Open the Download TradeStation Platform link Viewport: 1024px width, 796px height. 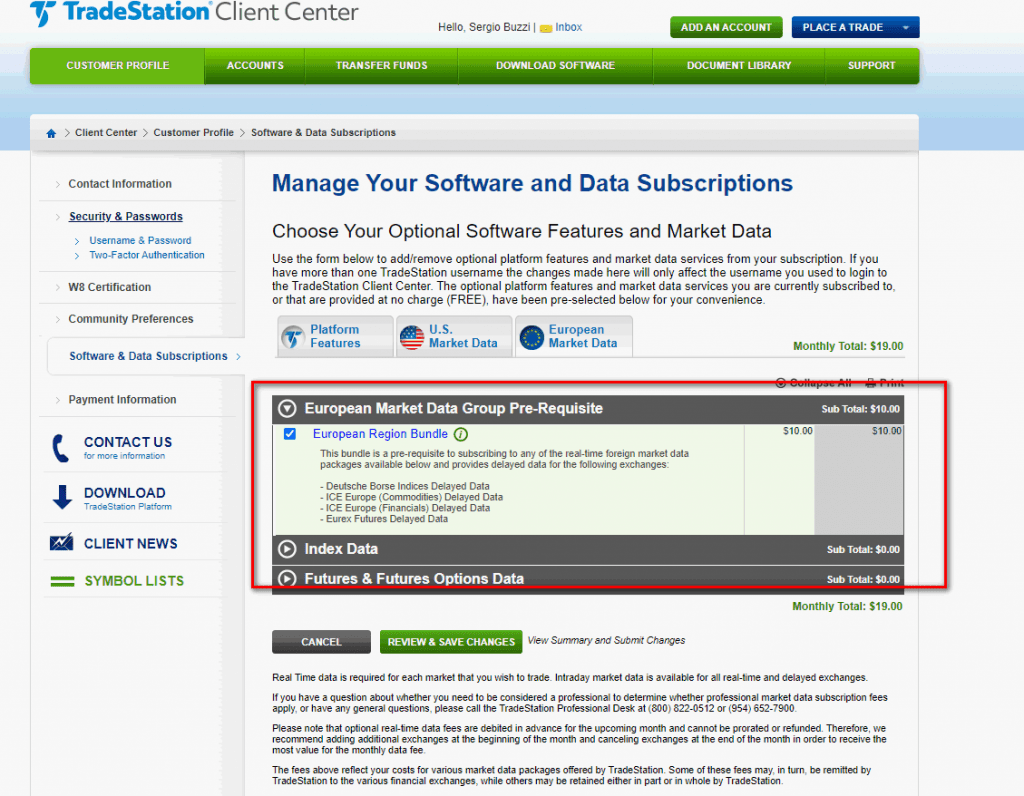(x=124, y=494)
